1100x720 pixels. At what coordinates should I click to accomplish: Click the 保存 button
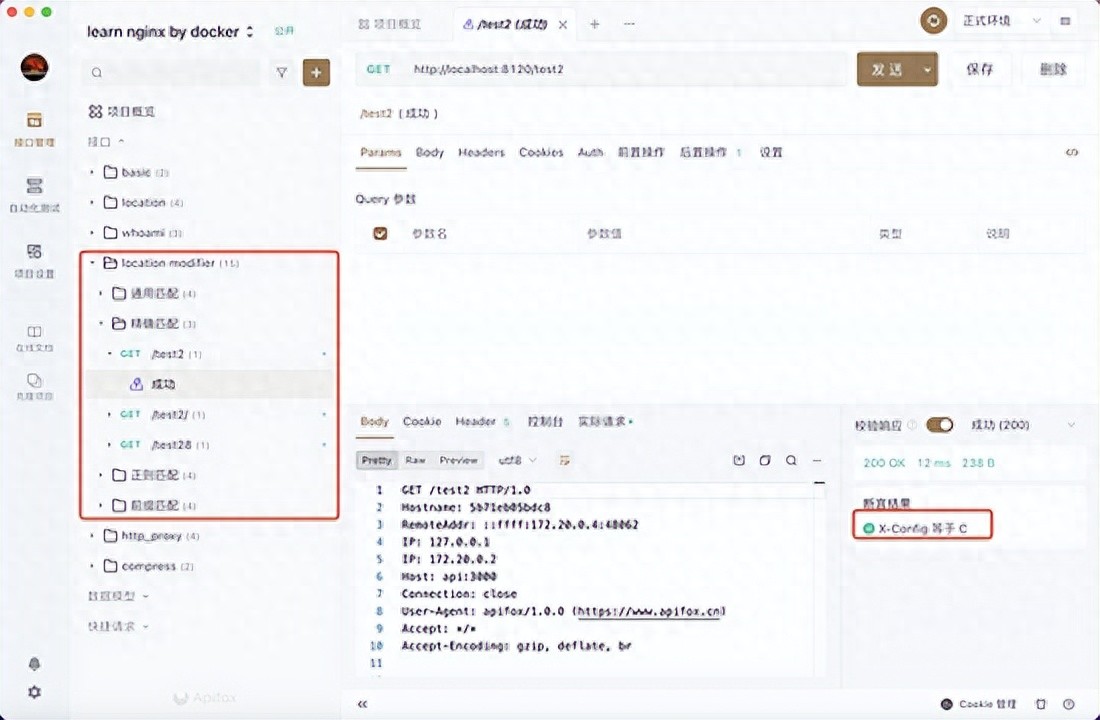click(x=979, y=69)
